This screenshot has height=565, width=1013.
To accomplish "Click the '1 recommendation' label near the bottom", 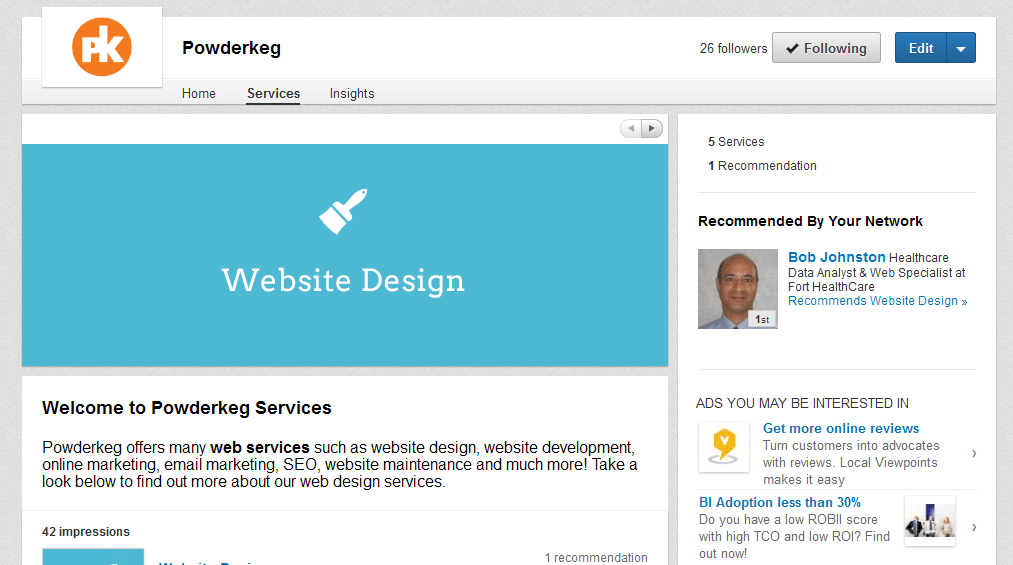I will (x=596, y=557).
